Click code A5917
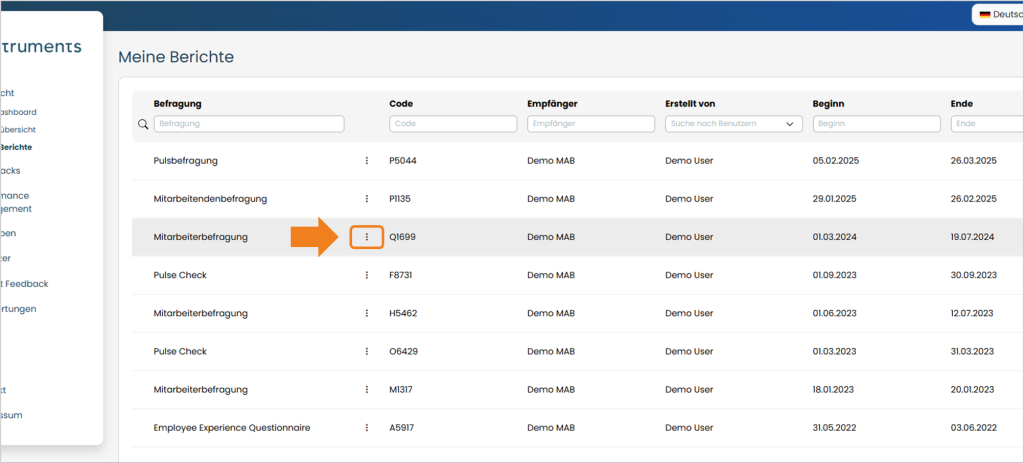This screenshot has width=1024, height=463. (x=402, y=428)
